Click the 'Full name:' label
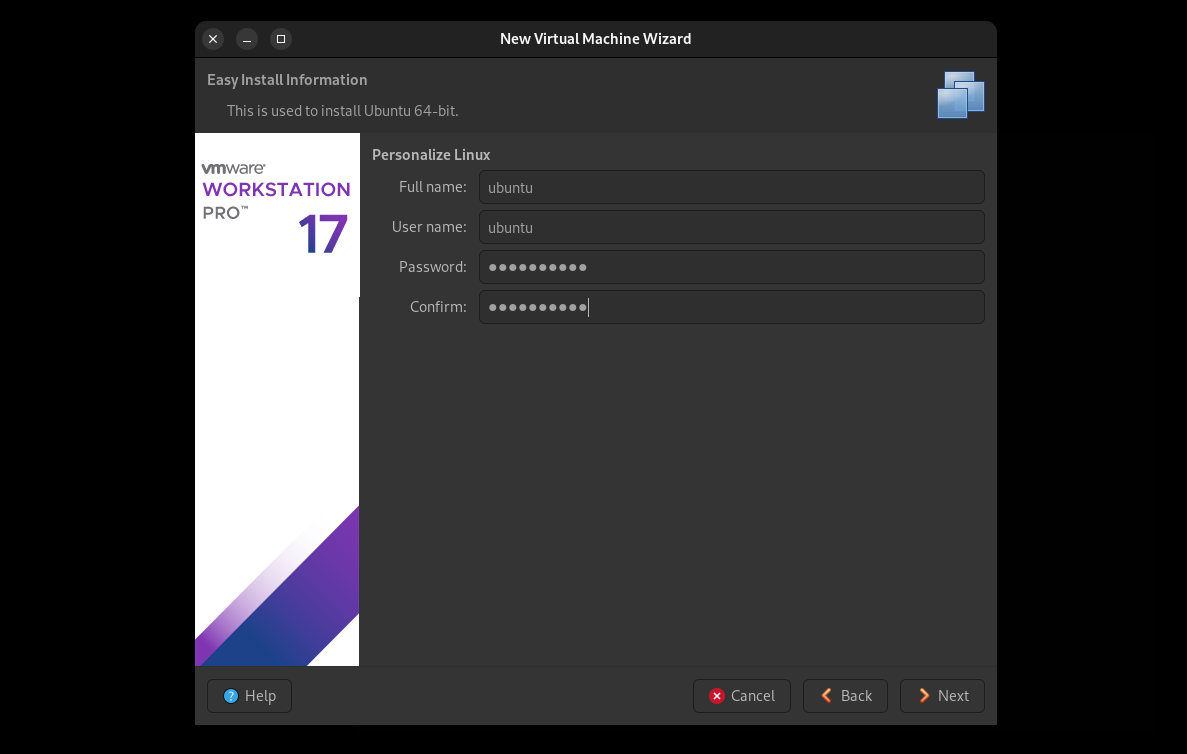Screen dimensions: 1187x754 tap(432, 187)
